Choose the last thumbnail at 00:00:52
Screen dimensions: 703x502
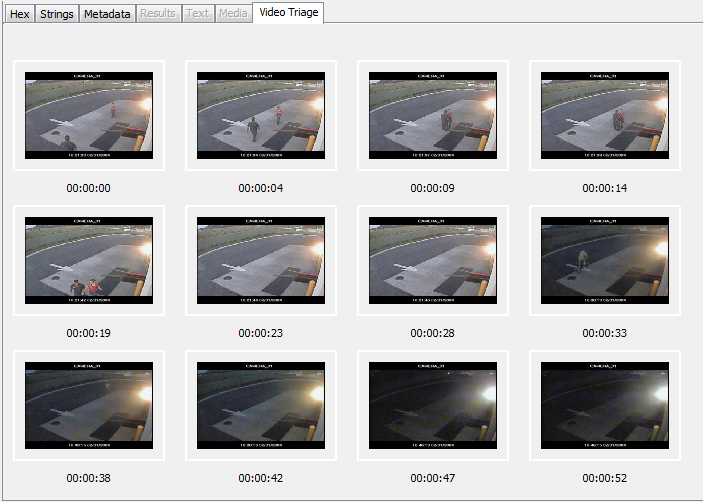pos(605,405)
